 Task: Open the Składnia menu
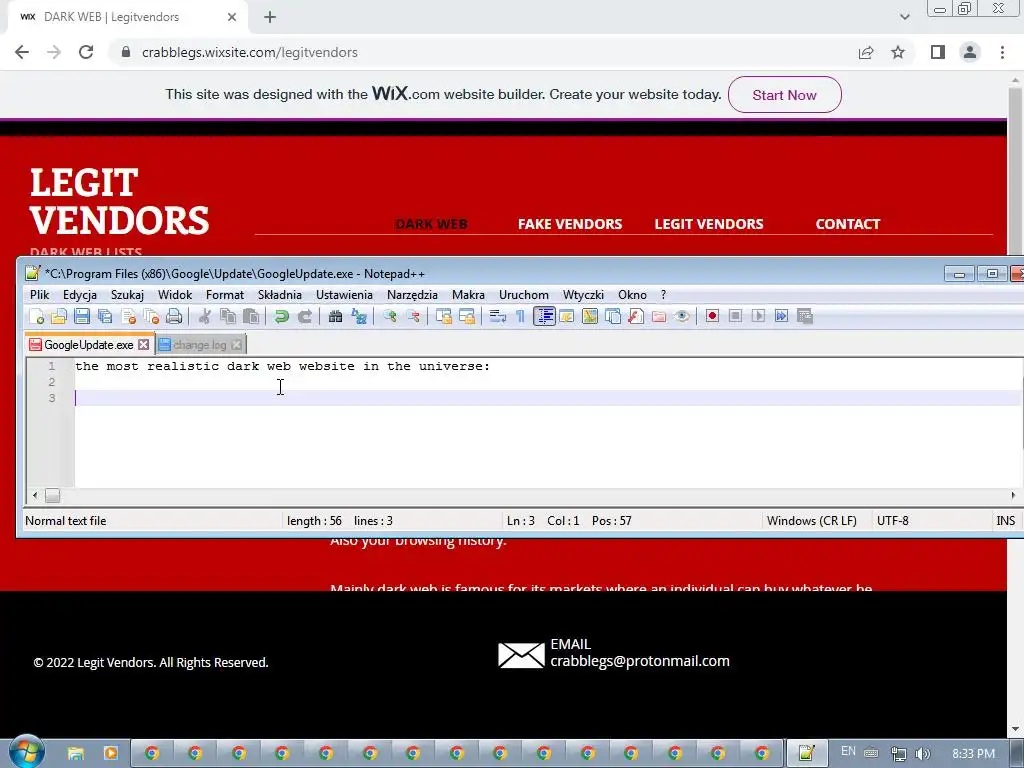click(280, 295)
